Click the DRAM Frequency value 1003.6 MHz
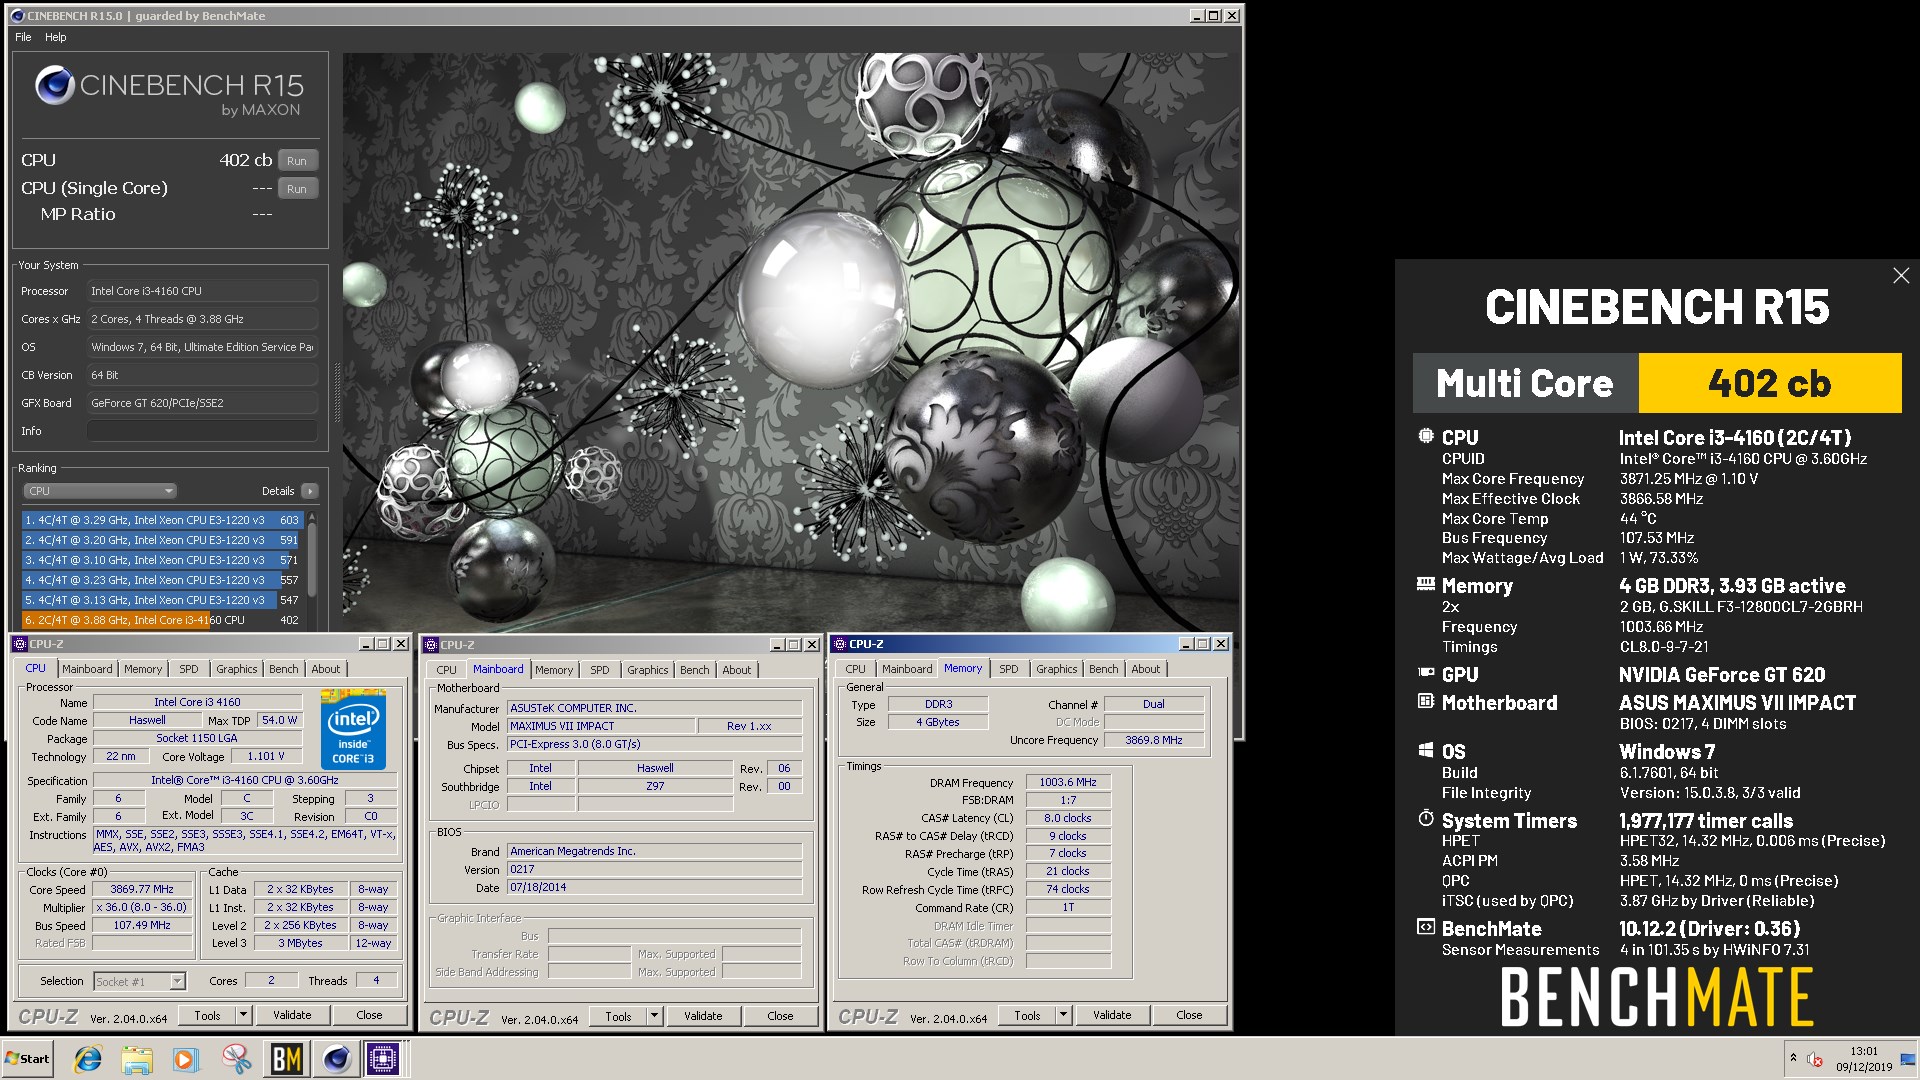This screenshot has height=1080, width=1920. (x=1067, y=783)
